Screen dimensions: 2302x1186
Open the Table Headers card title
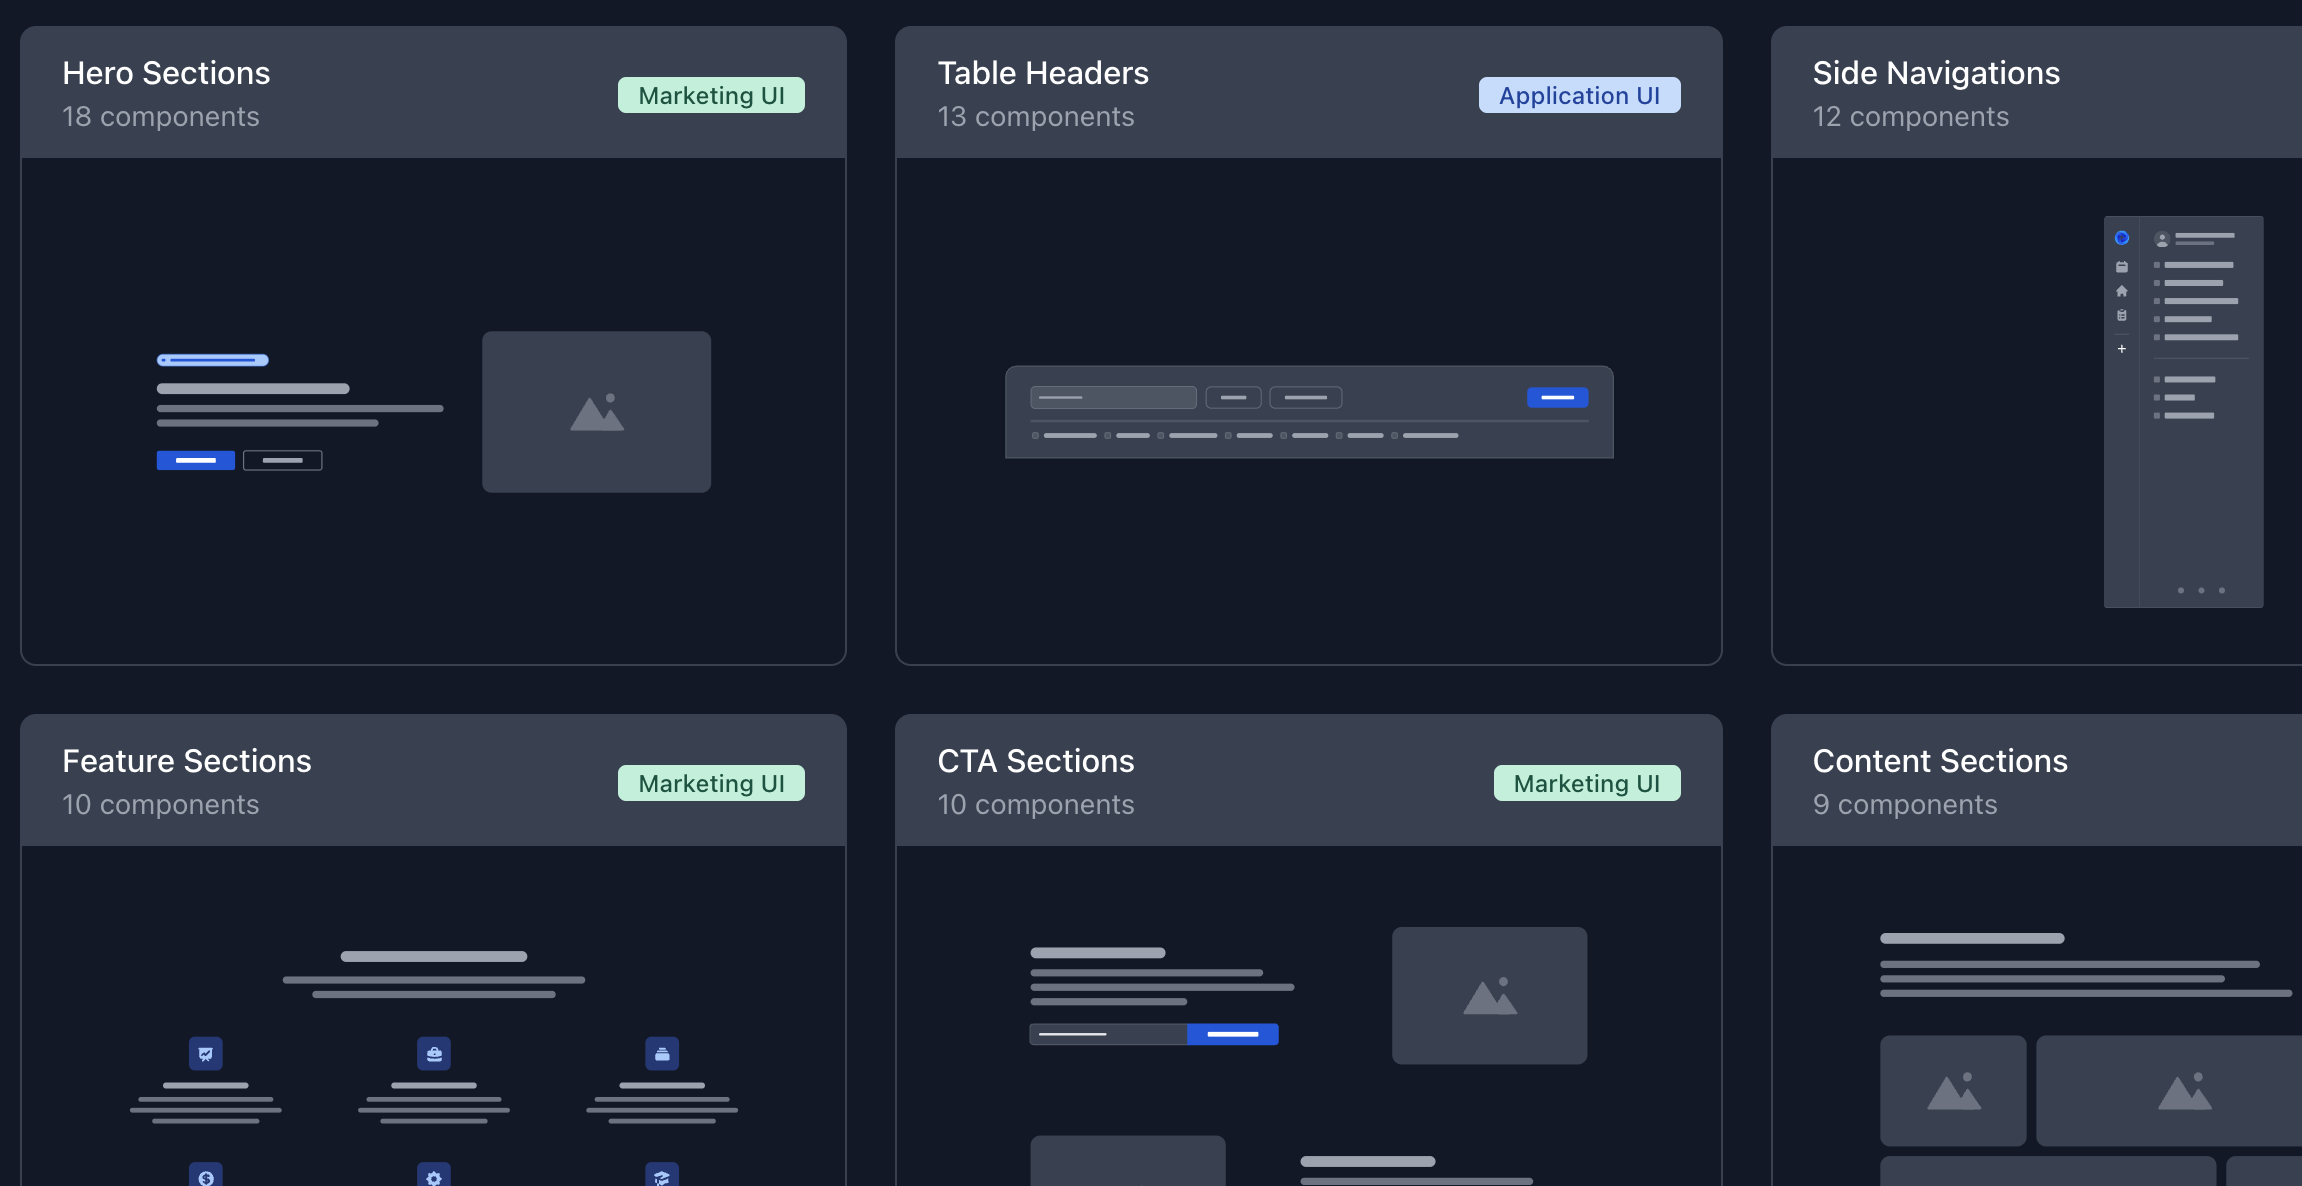coord(1043,73)
